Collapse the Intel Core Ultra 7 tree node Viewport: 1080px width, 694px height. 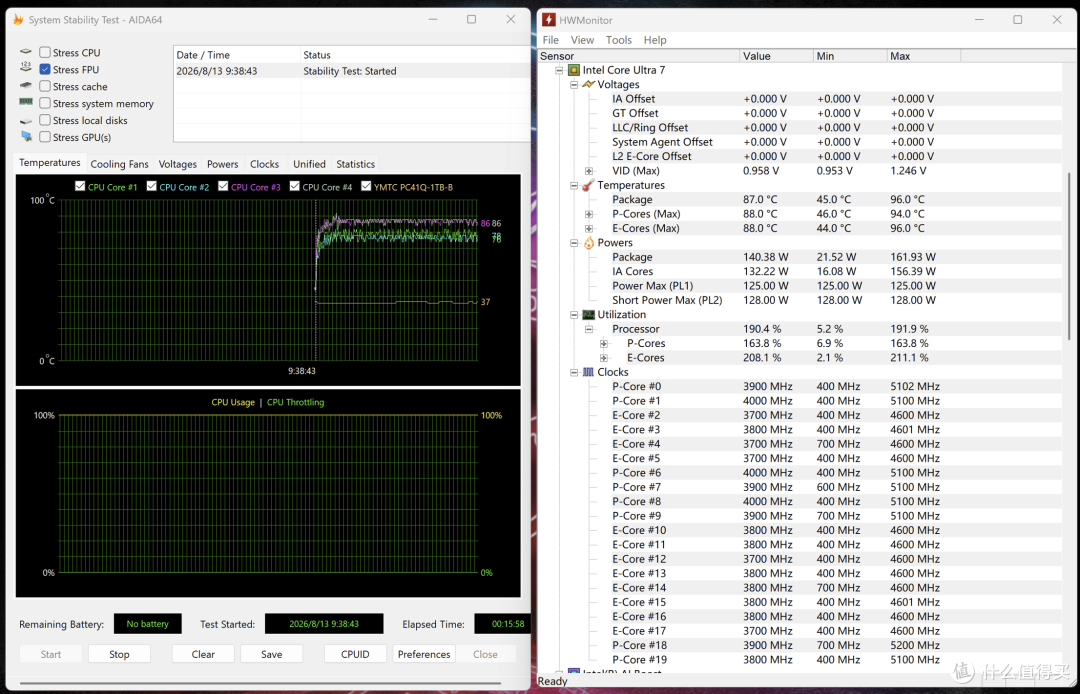click(x=559, y=70)
